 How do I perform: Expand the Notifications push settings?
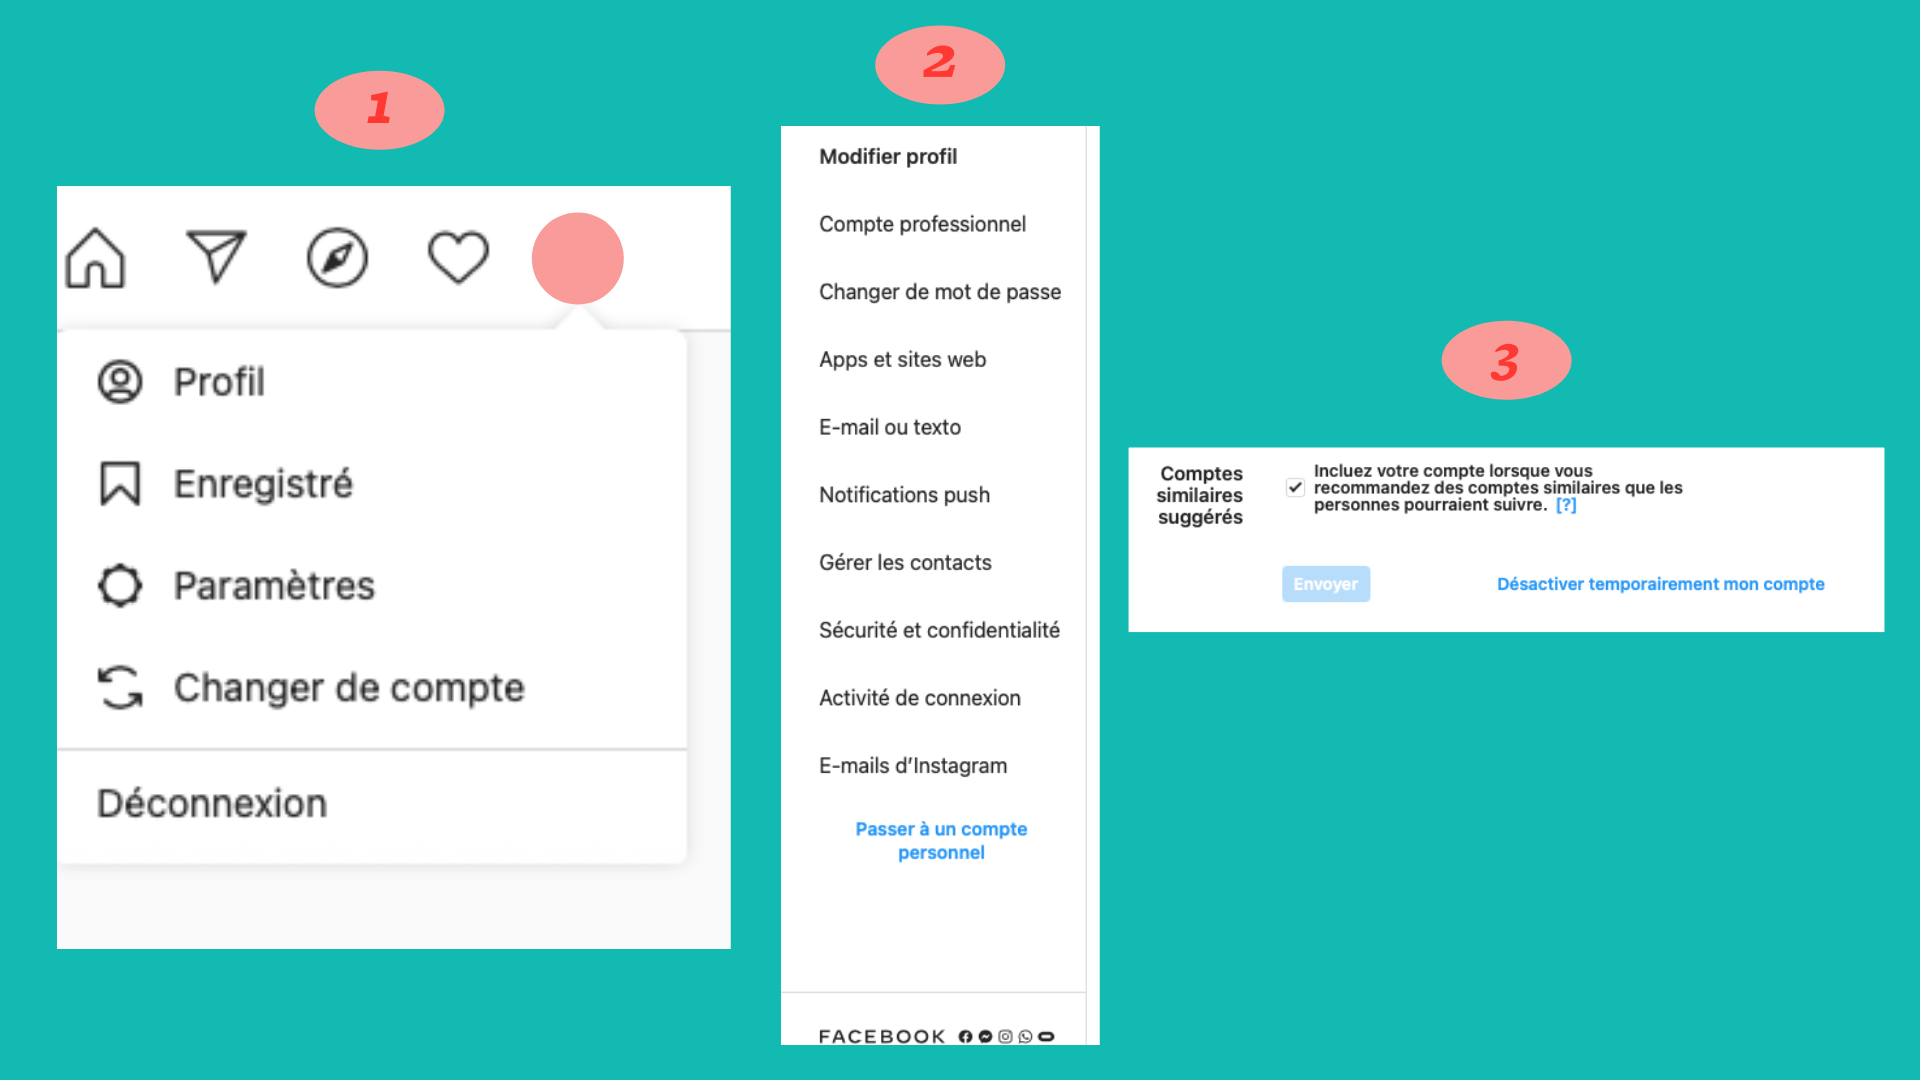click(x=903, y=493)
